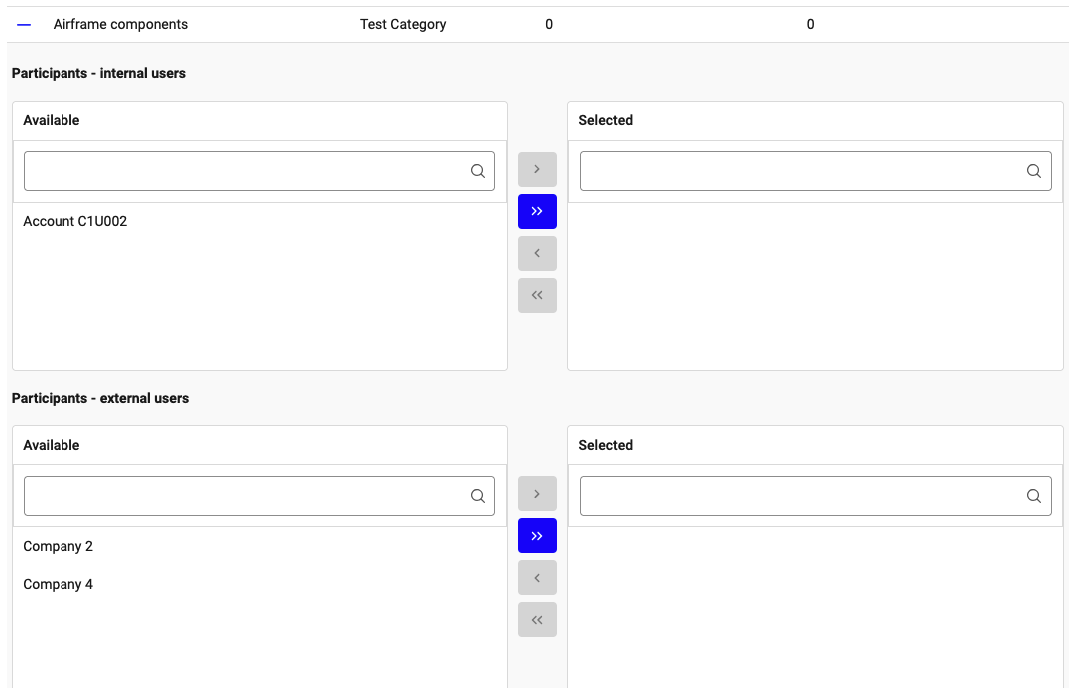
Task: Click single right arrow for internal users
Action: click(537, 169)
